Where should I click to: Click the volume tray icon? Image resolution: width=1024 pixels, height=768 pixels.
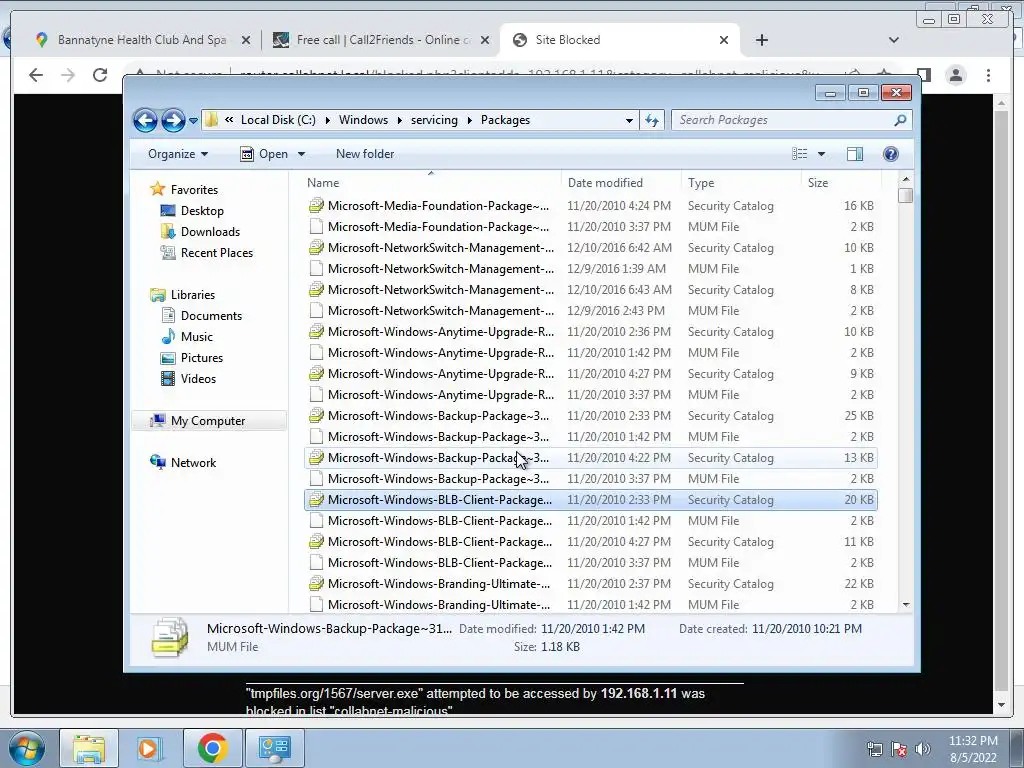click(x=923, y=749)
